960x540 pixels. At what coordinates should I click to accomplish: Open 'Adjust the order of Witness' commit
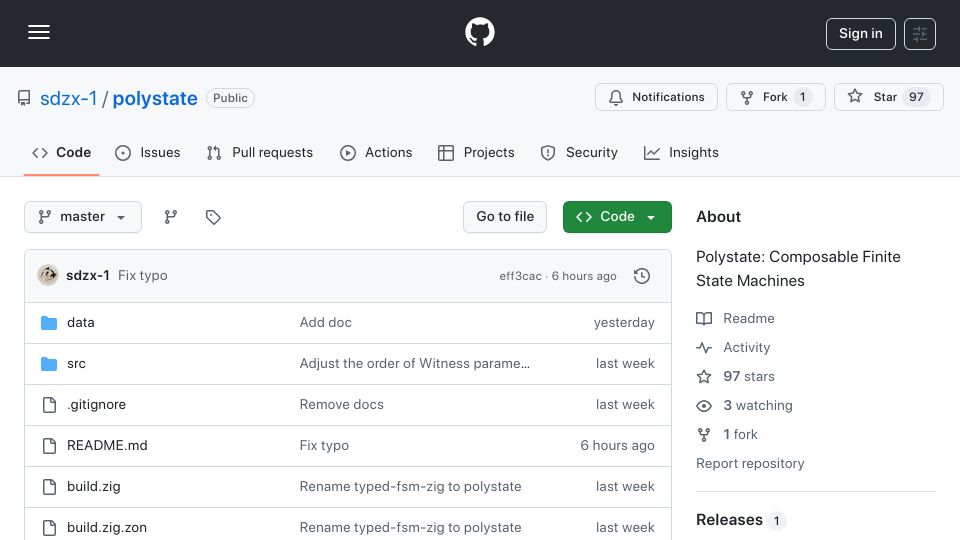pos(414,364)
